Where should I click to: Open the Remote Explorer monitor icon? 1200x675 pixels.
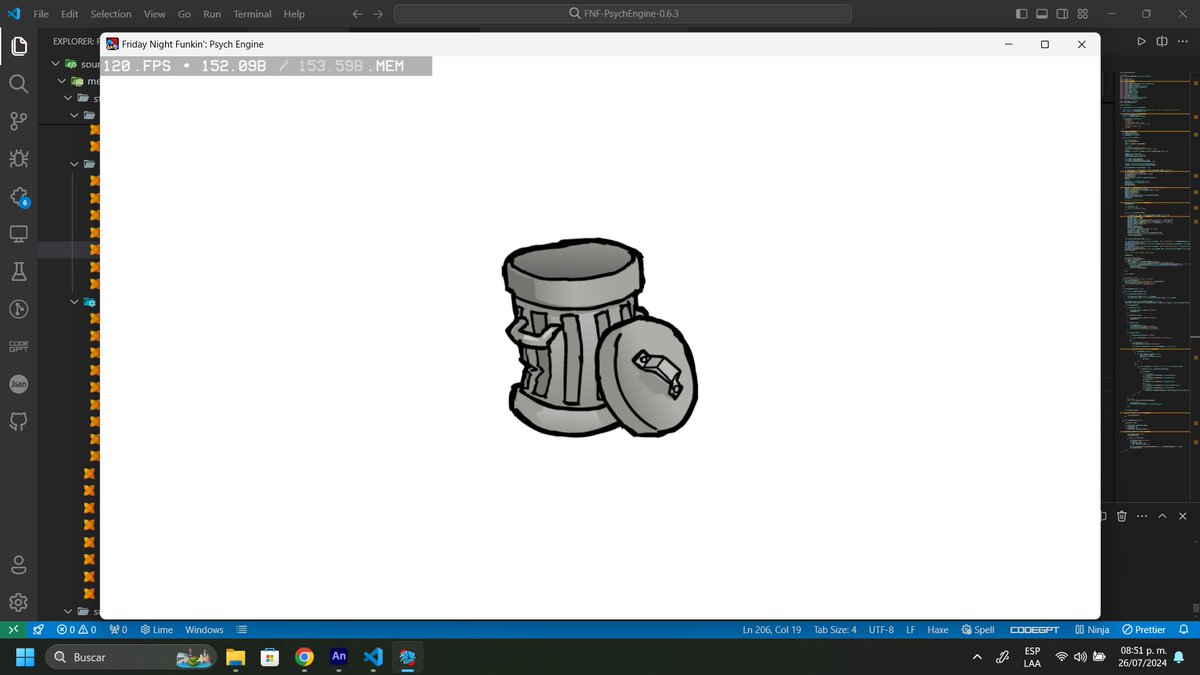pos(18,234)
